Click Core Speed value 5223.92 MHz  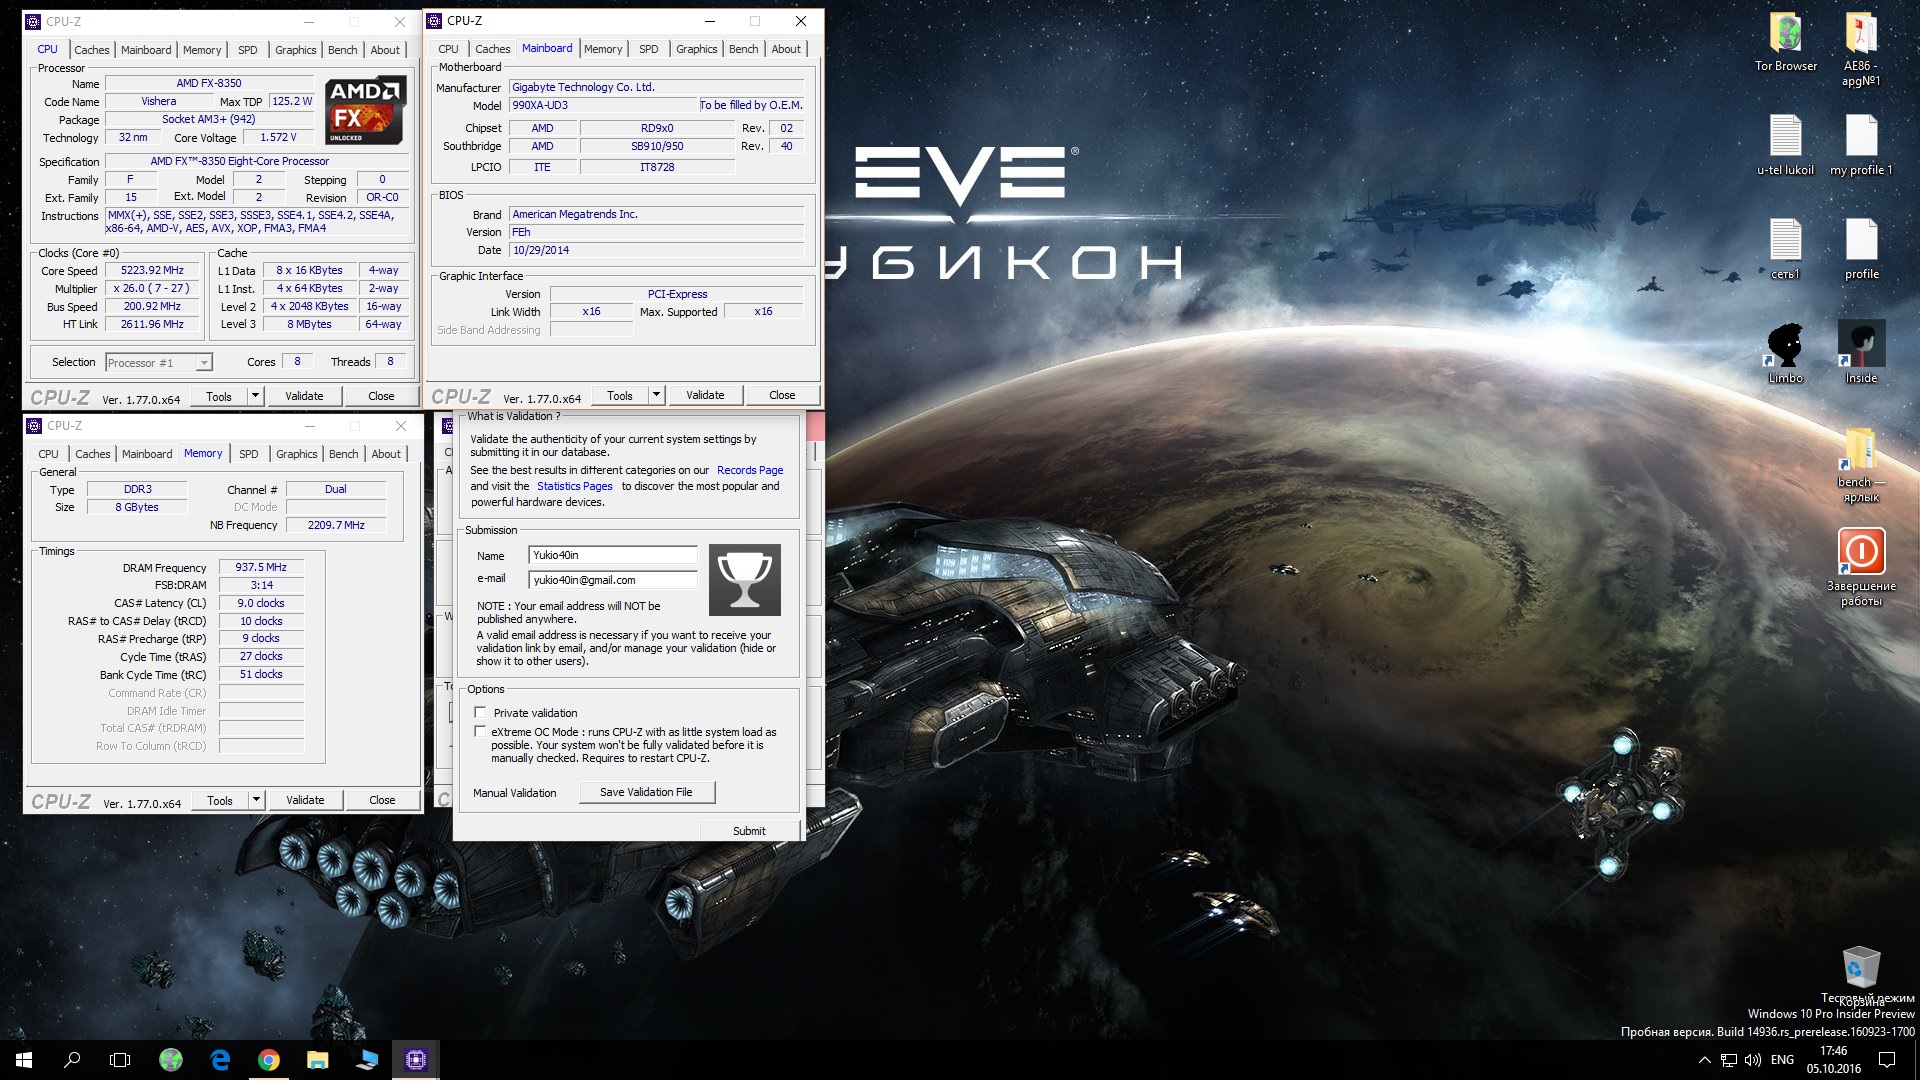pyautogui.click(x=152, y=270)
